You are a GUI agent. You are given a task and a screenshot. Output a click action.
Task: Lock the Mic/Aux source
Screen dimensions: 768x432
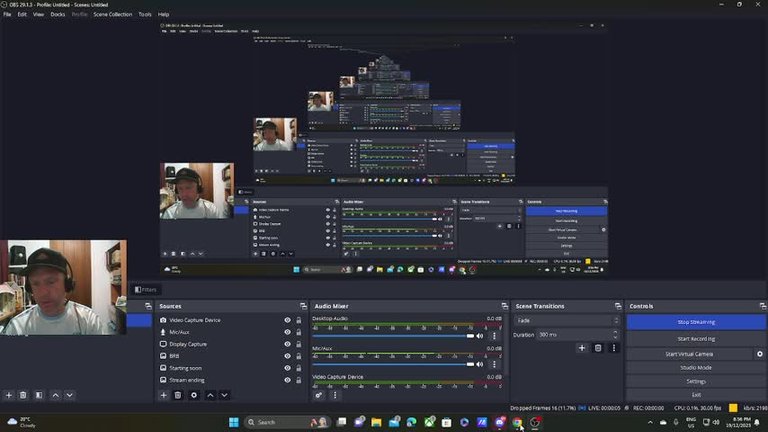pyautogui.click(x=299, y=332)
